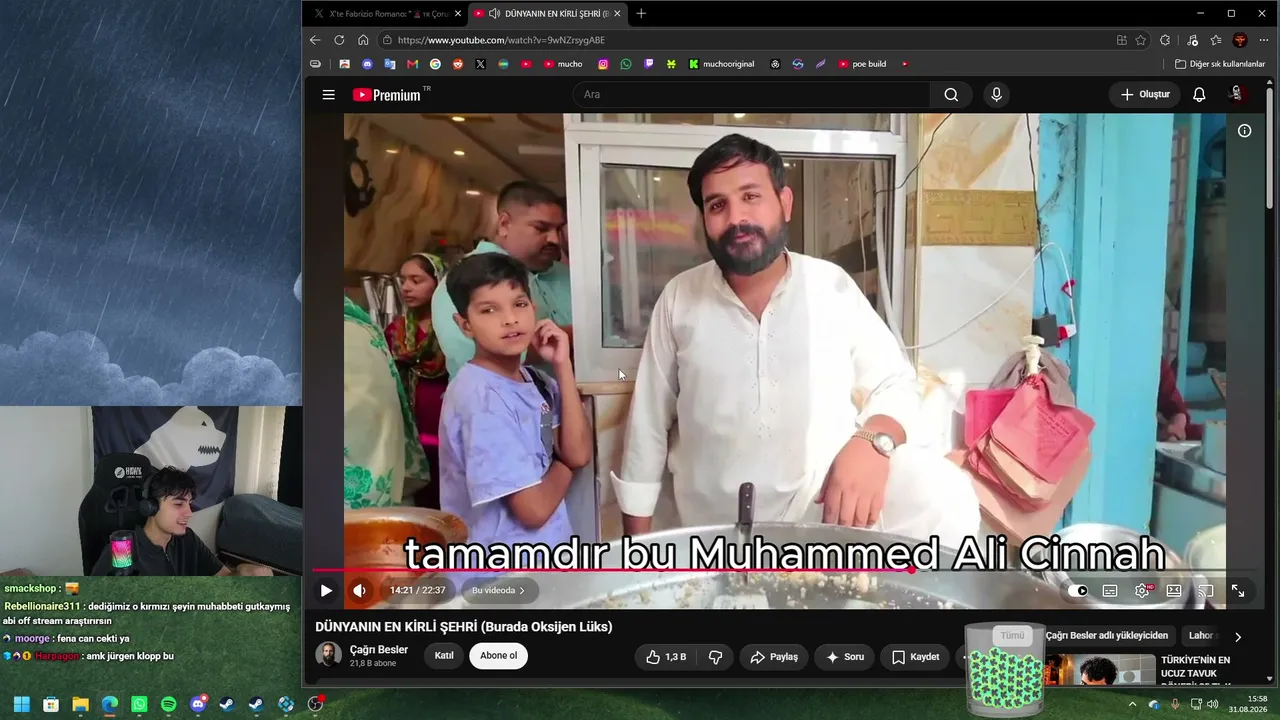Open the Instagram bookmark icon
1280x720 pixels.
click(603, 64)
